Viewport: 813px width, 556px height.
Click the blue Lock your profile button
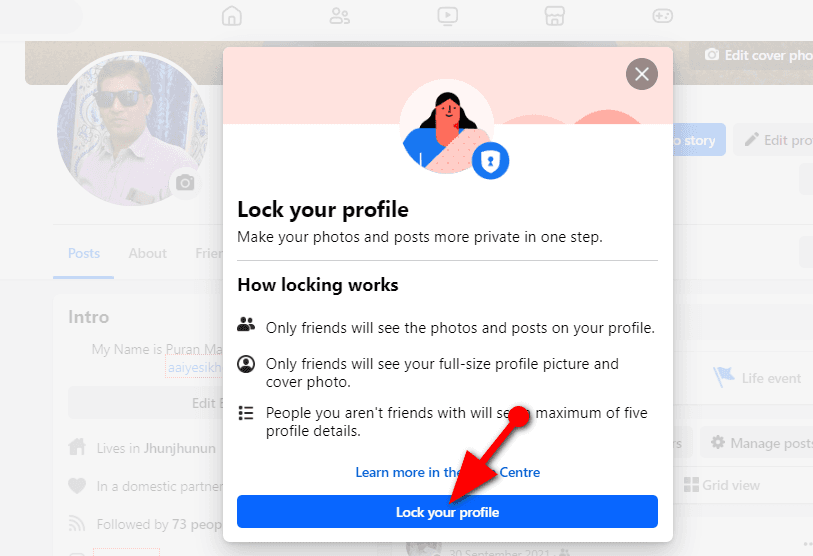click(x=447, y=512)
